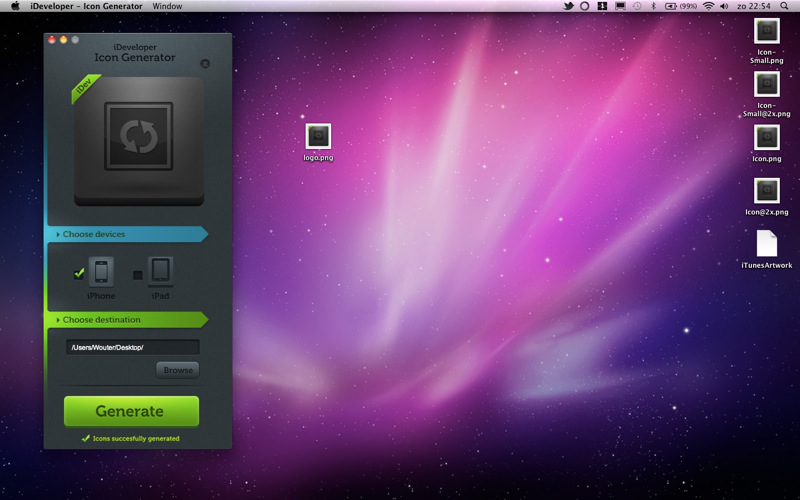Click the circle icon in menu bar
This screenshot has height=500, width=800.
[585, 6]
